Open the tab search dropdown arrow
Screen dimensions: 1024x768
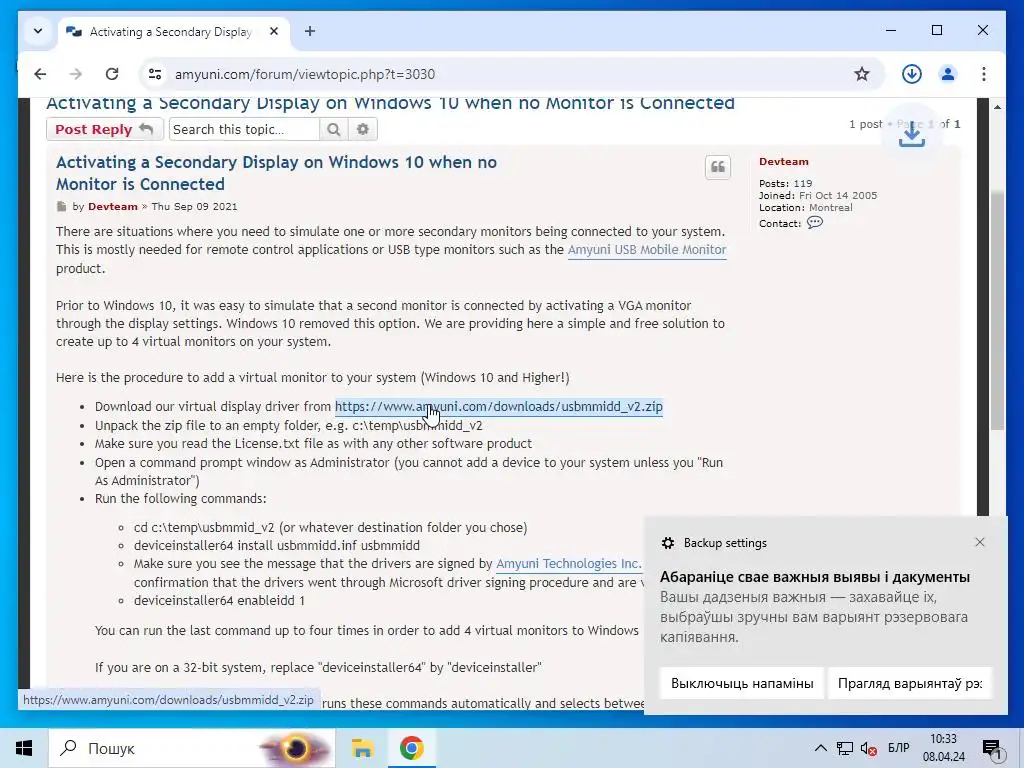click(38, 31)
